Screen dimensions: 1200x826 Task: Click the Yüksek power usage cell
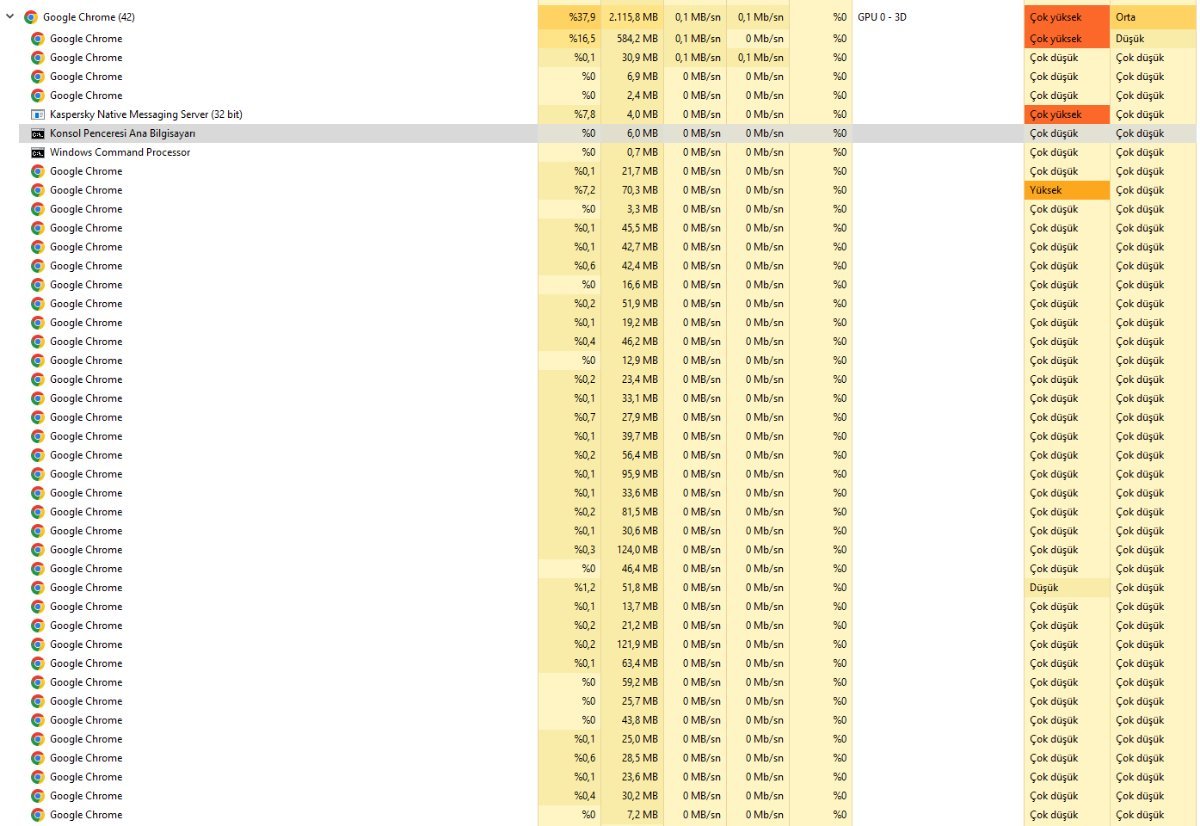pos(1067,190)
